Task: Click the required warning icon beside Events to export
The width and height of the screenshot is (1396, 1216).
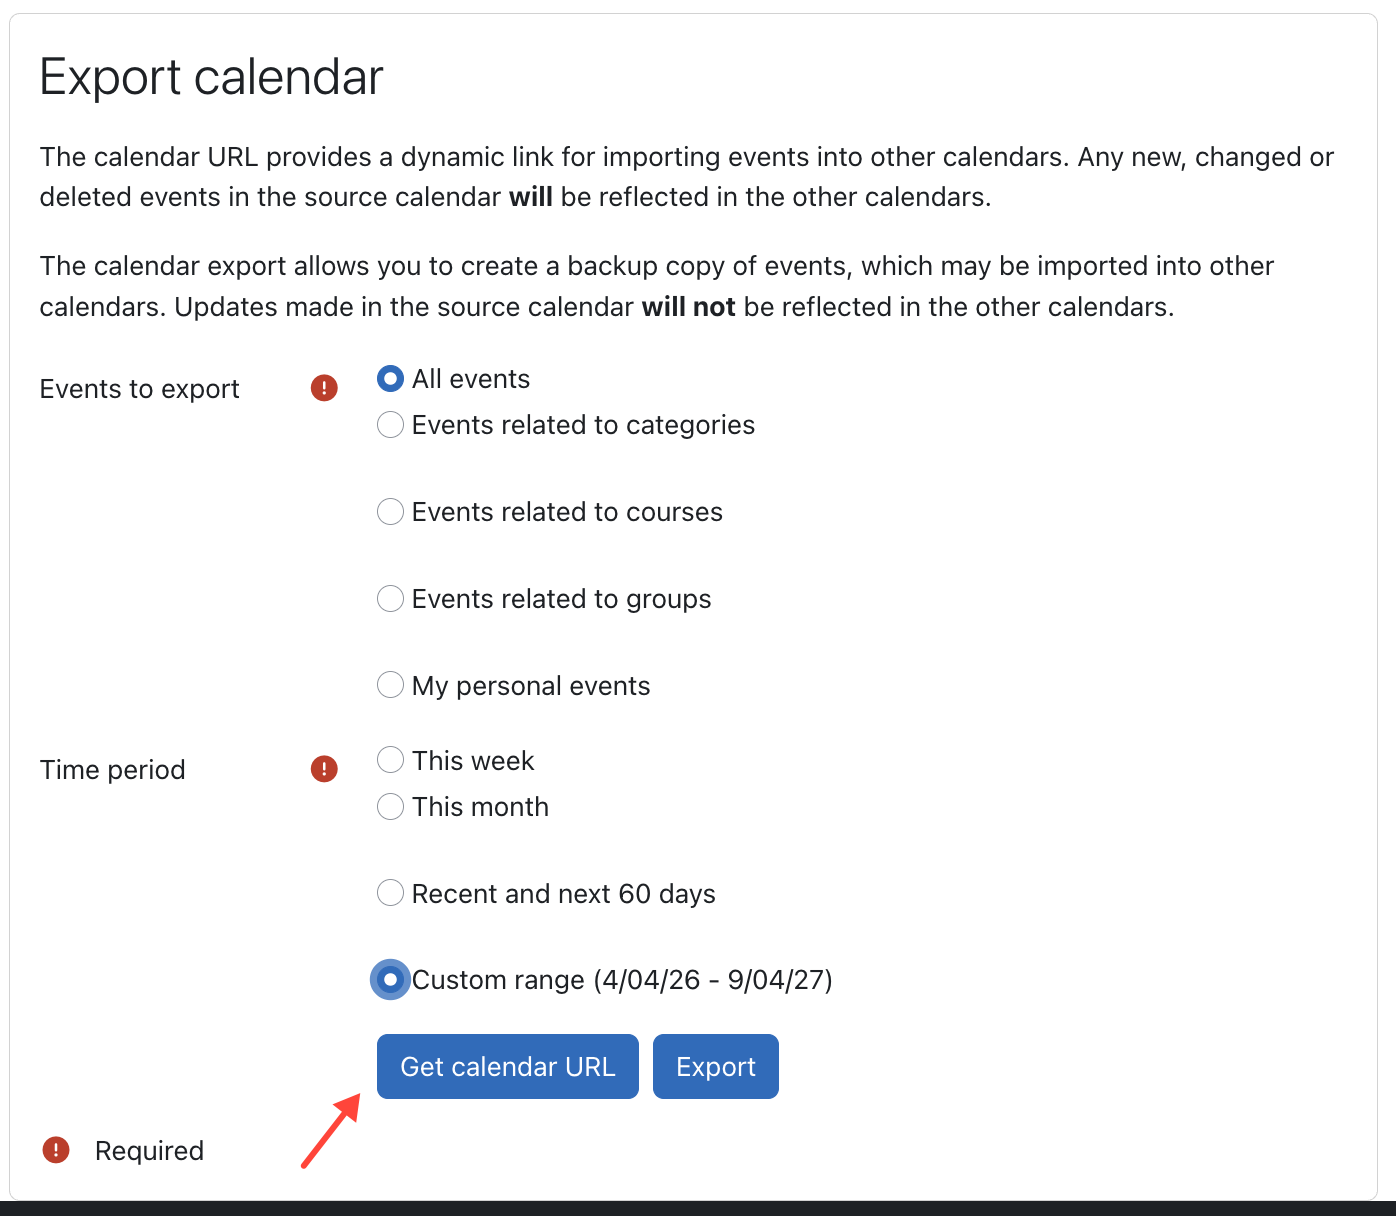Action: tap(324, 388)
